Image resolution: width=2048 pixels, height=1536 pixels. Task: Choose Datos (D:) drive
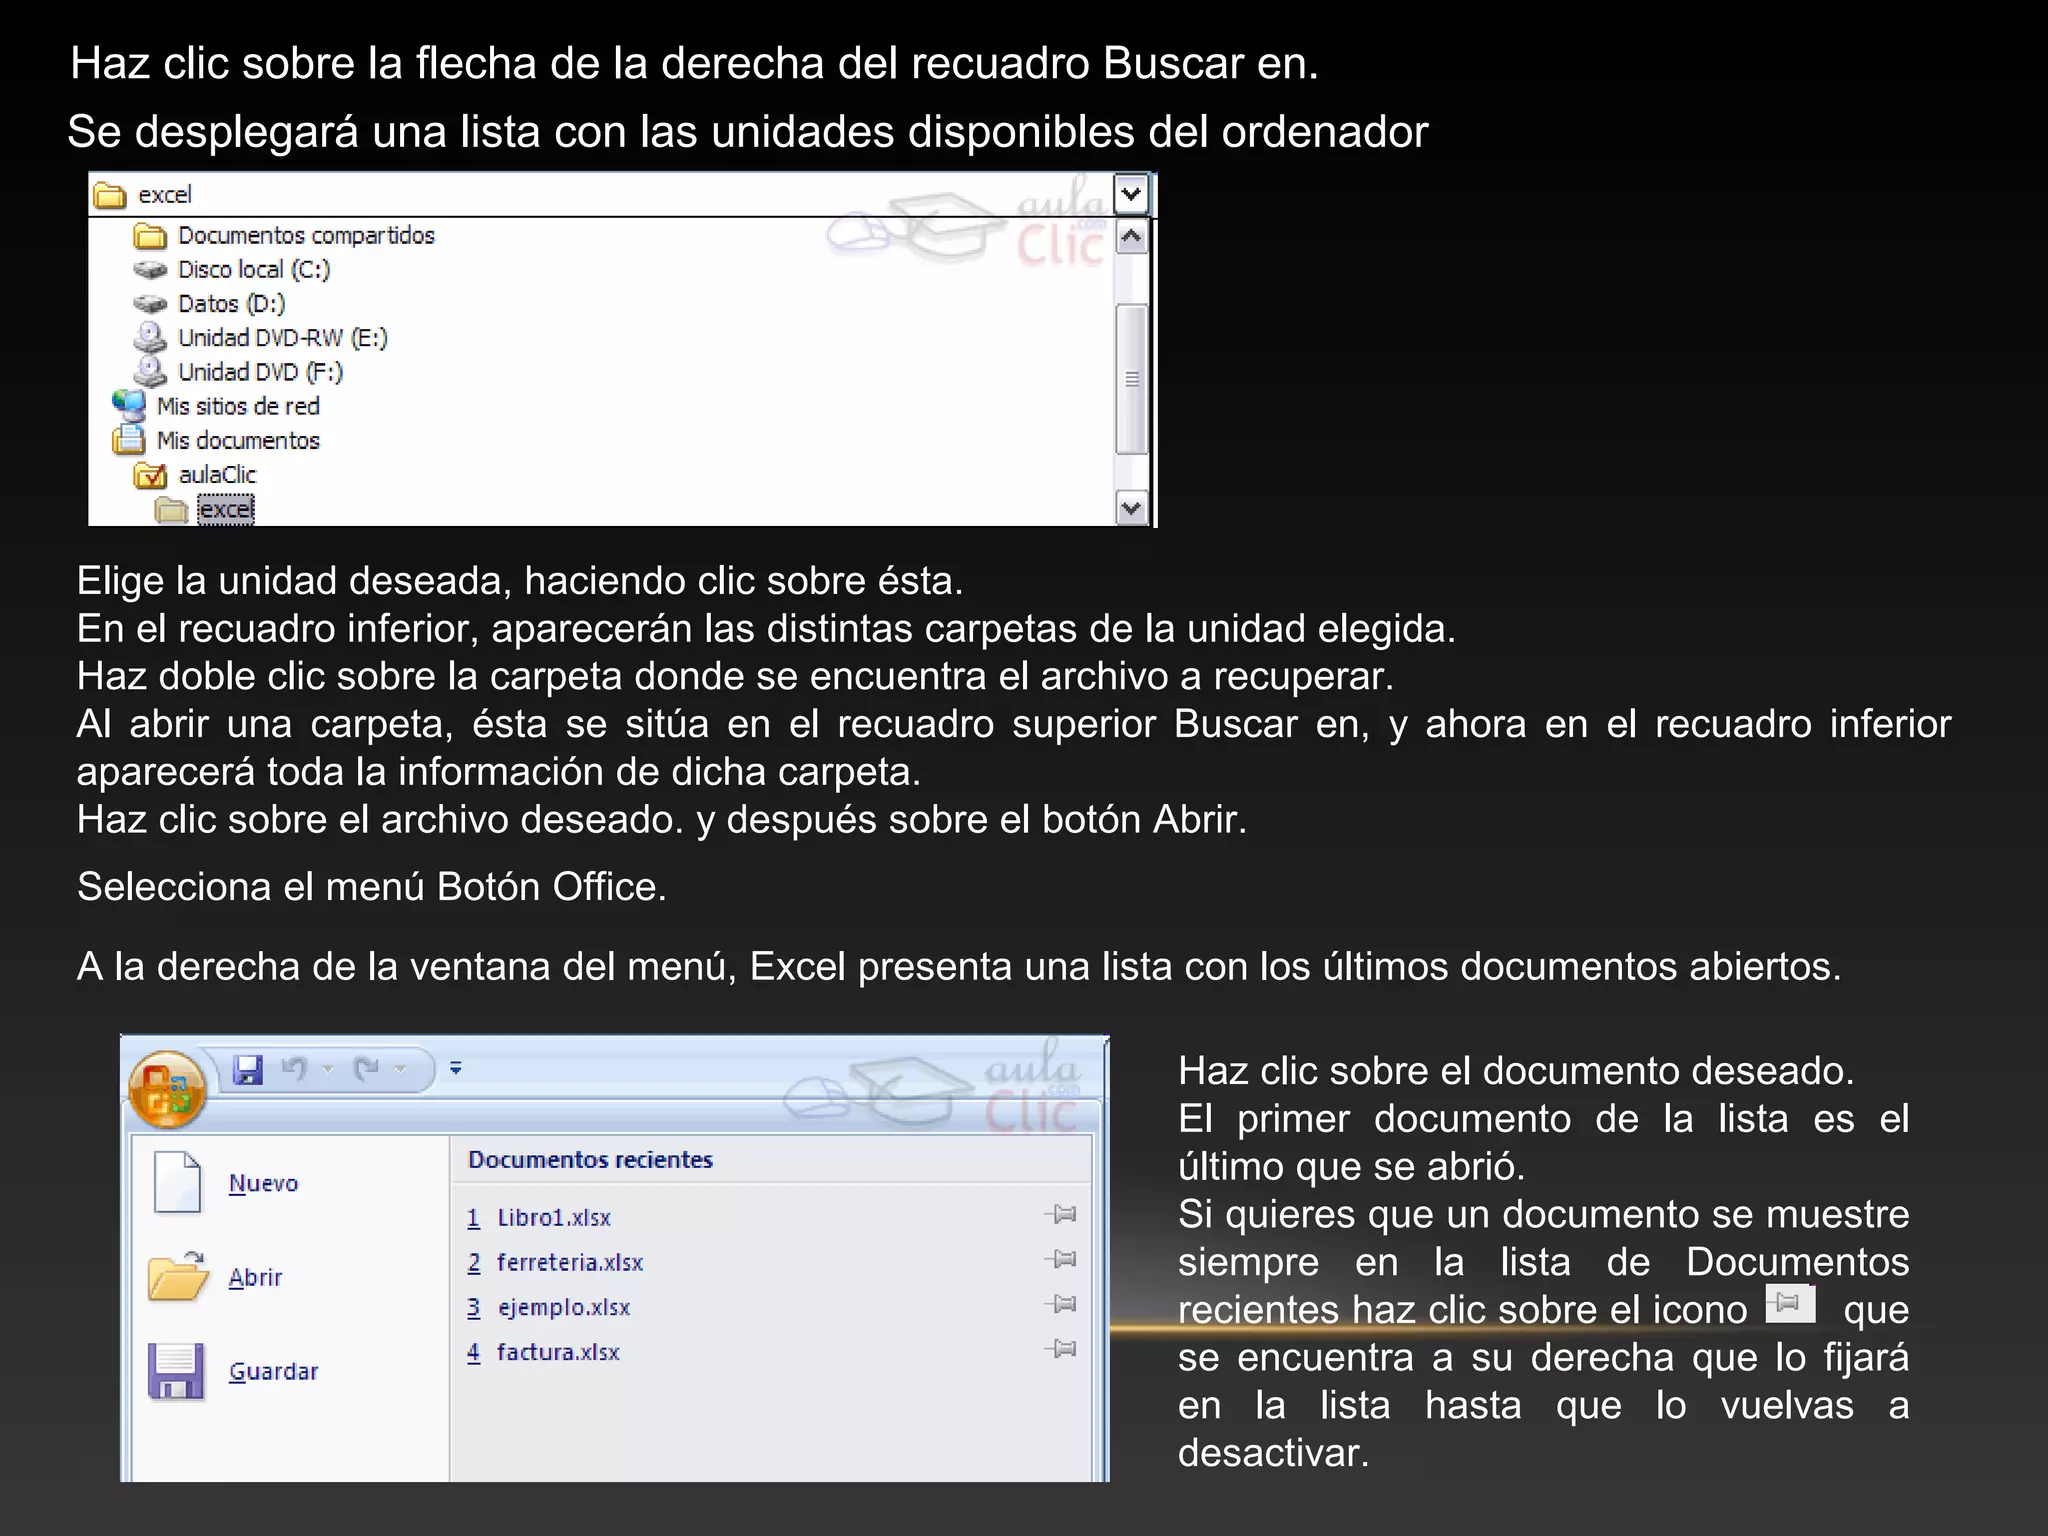pos(231,304)
